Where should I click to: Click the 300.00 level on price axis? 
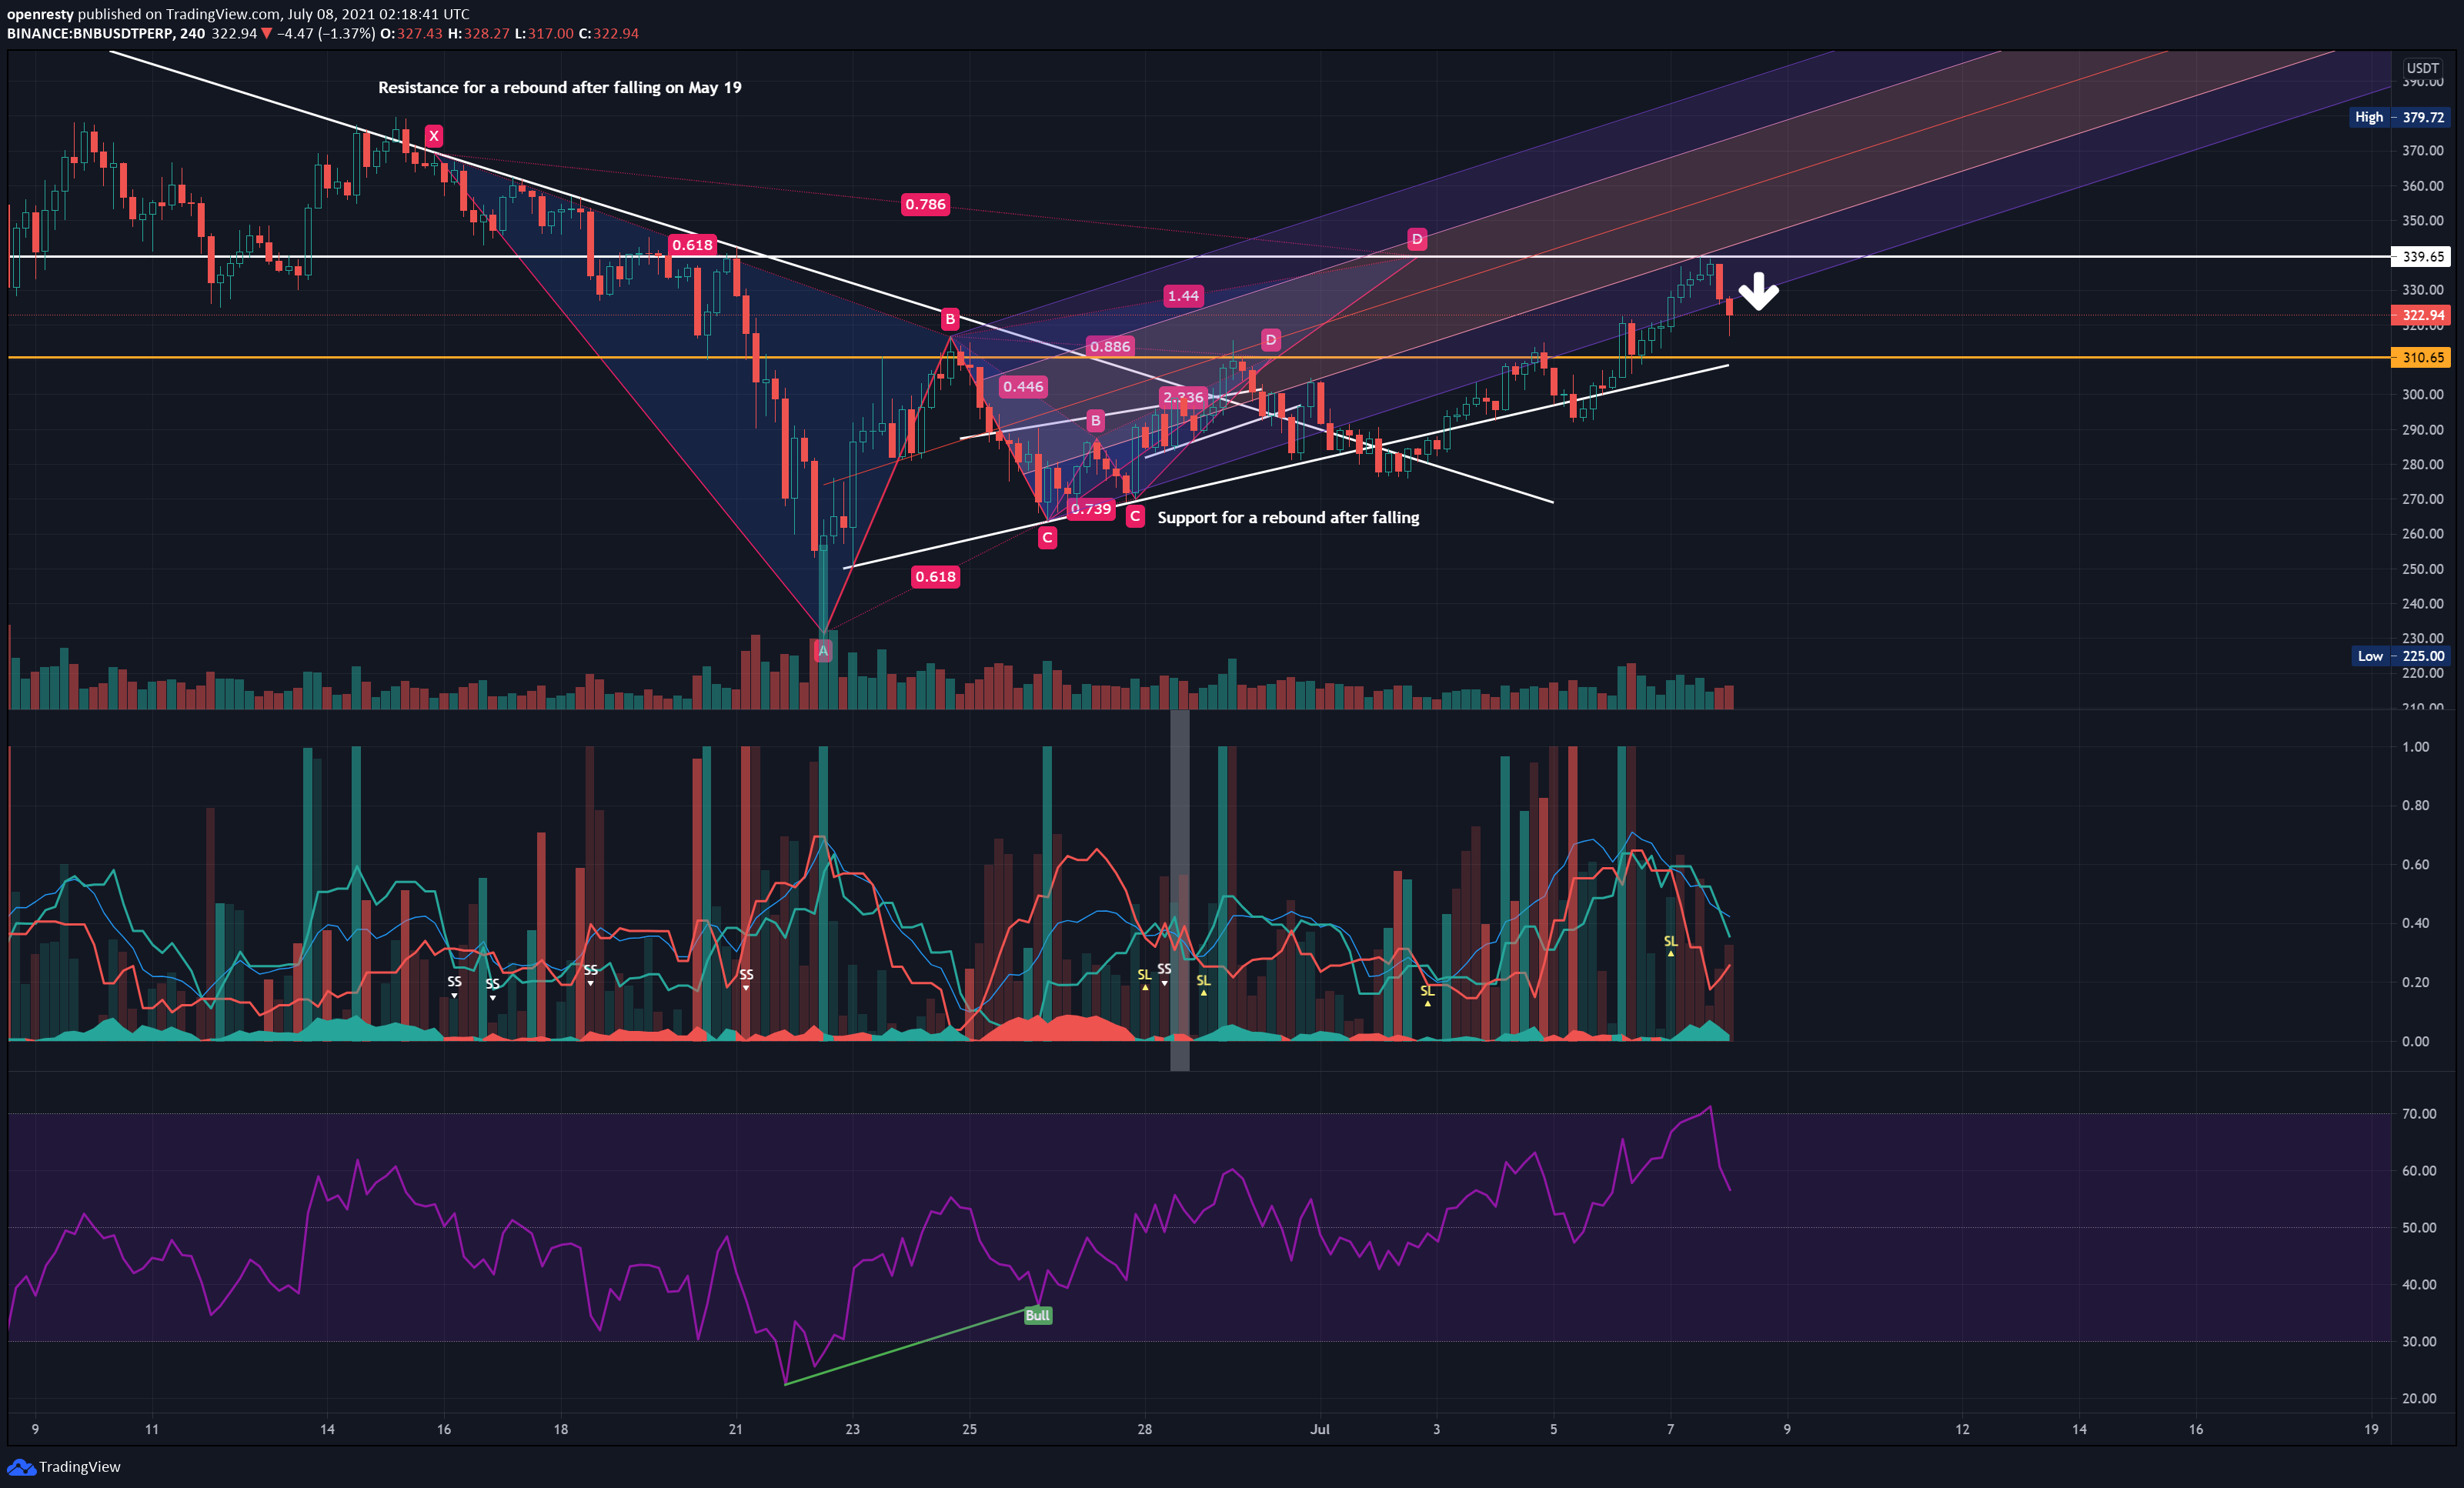pos(2422,394)
